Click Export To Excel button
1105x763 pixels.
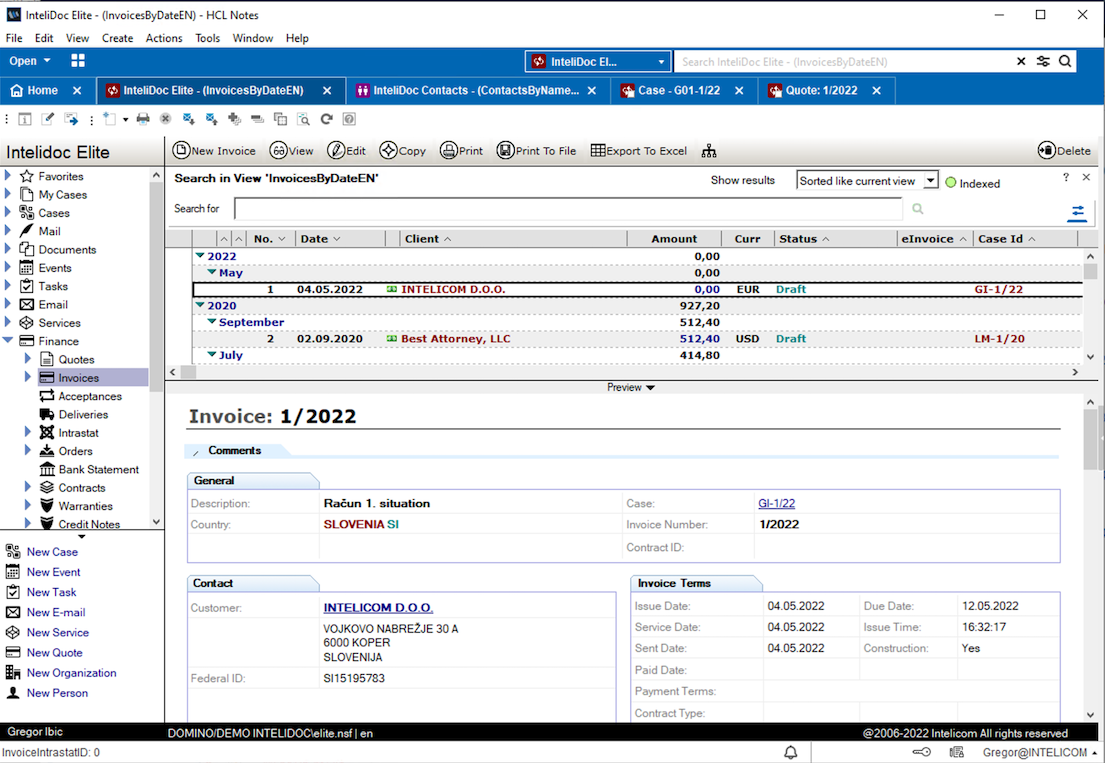(638, 151)
